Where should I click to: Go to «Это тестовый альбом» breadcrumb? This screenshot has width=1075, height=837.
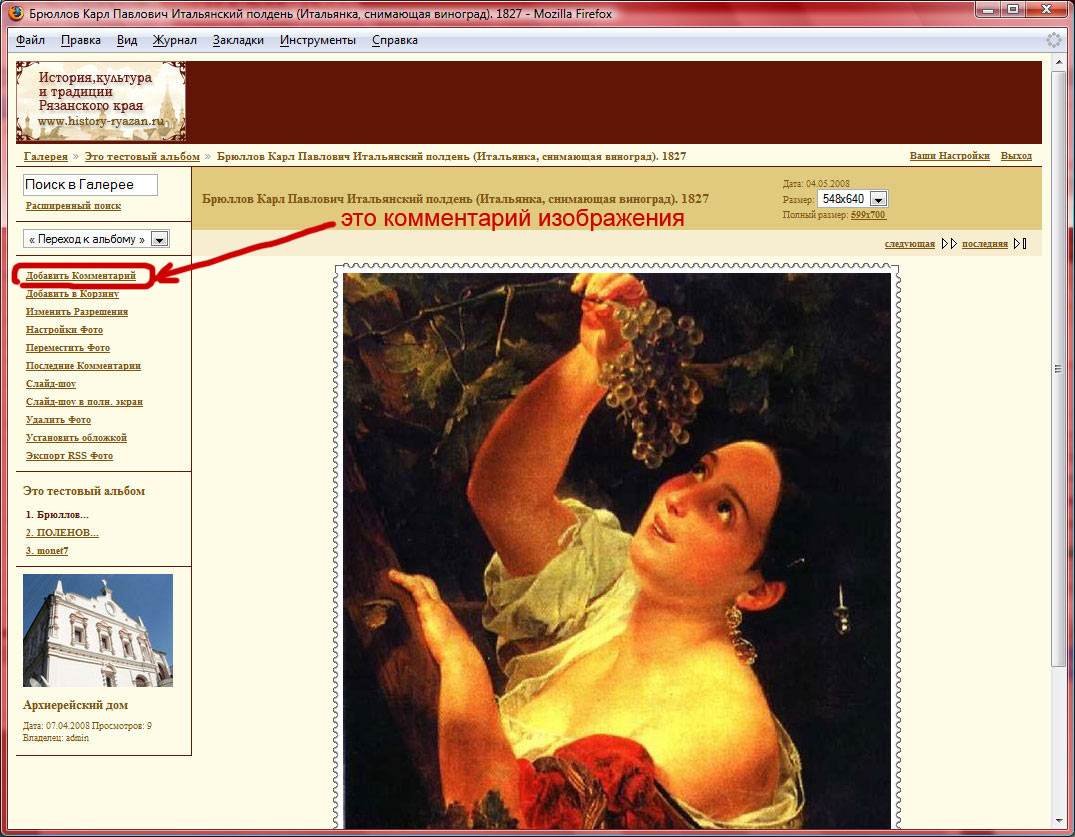coord(142,156)
